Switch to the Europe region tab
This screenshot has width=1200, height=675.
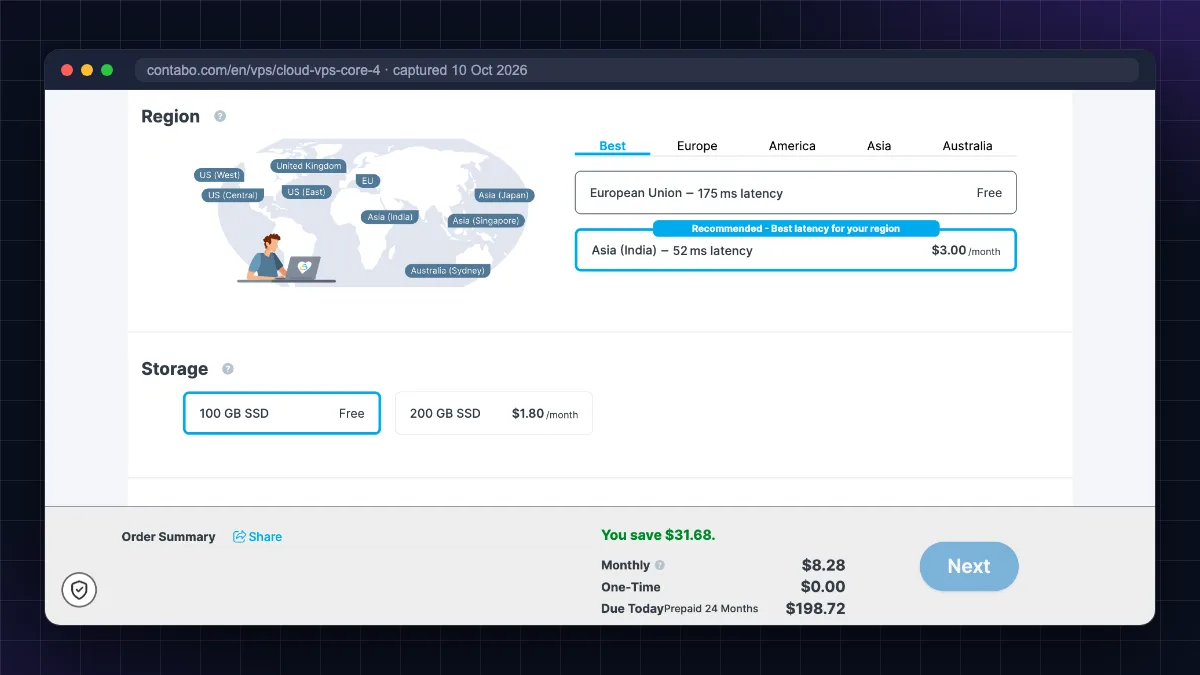point(697,146)
